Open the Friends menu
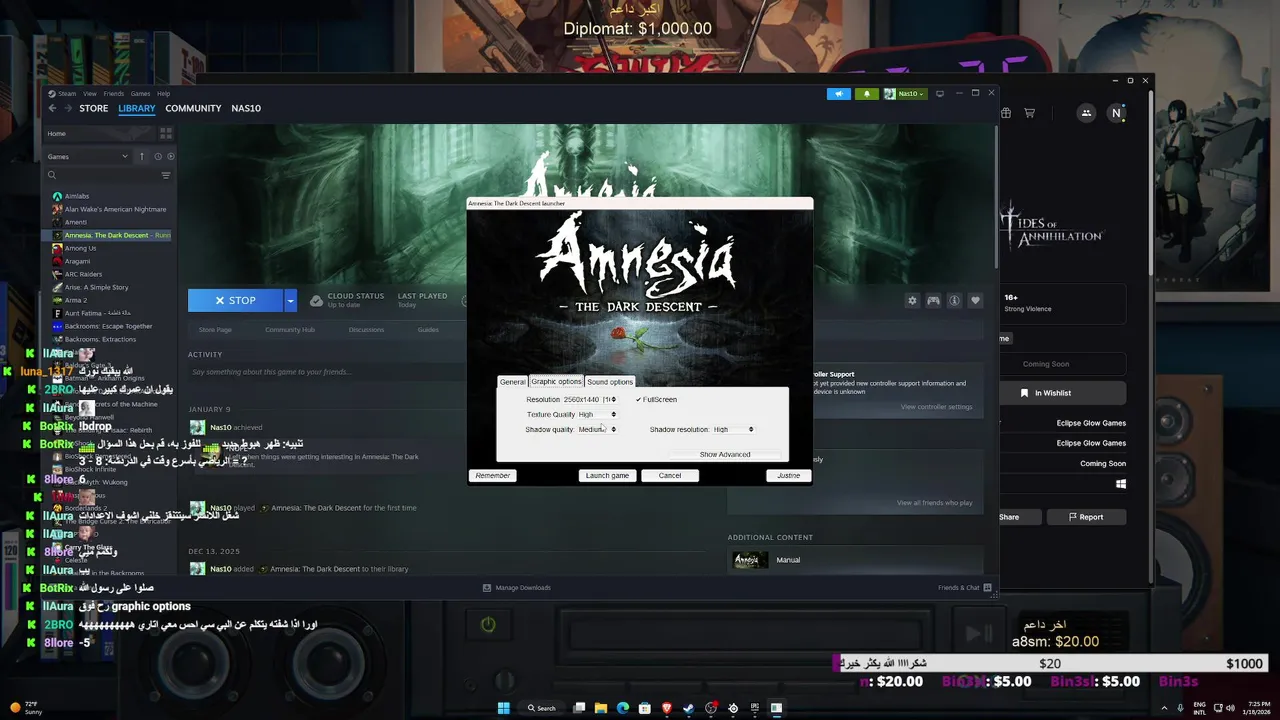 [x=114, y=93]
